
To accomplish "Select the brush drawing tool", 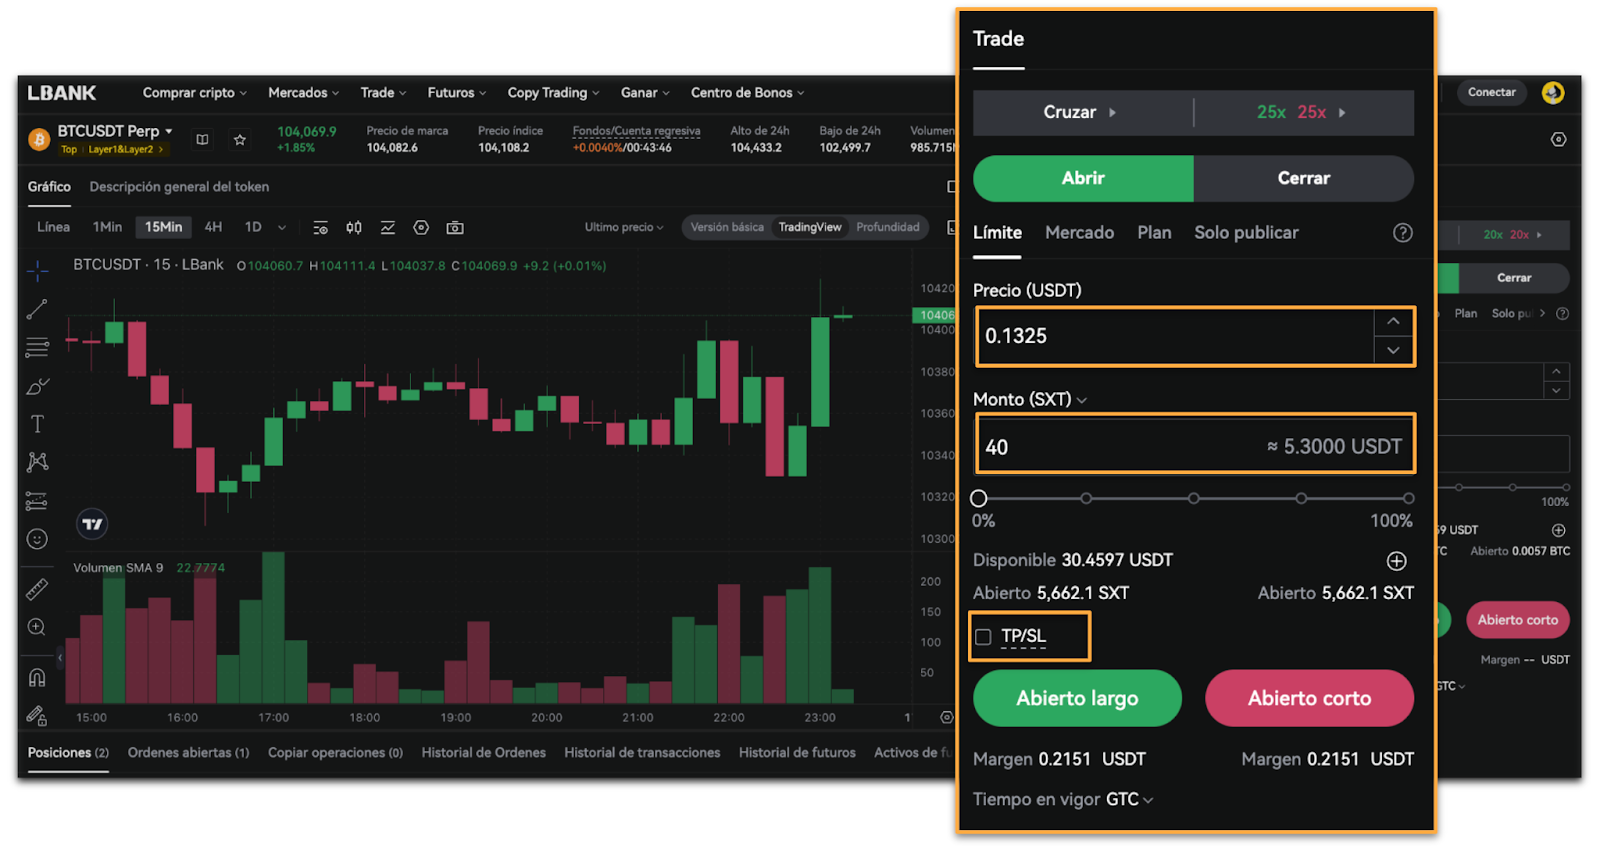I will [x=37, y=386].
